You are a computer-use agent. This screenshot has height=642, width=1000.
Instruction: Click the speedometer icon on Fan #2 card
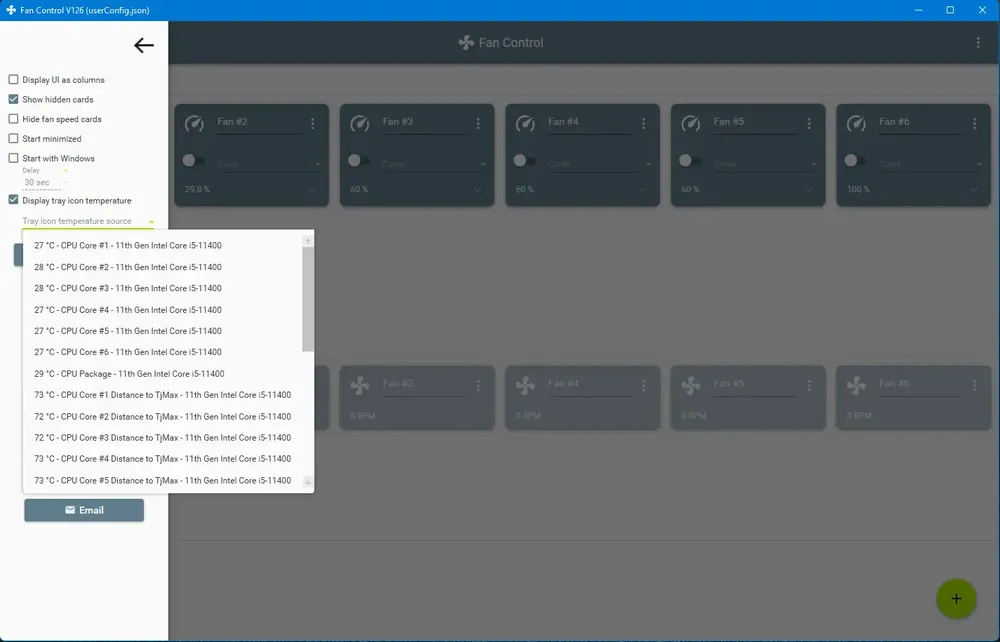[195, 123]
